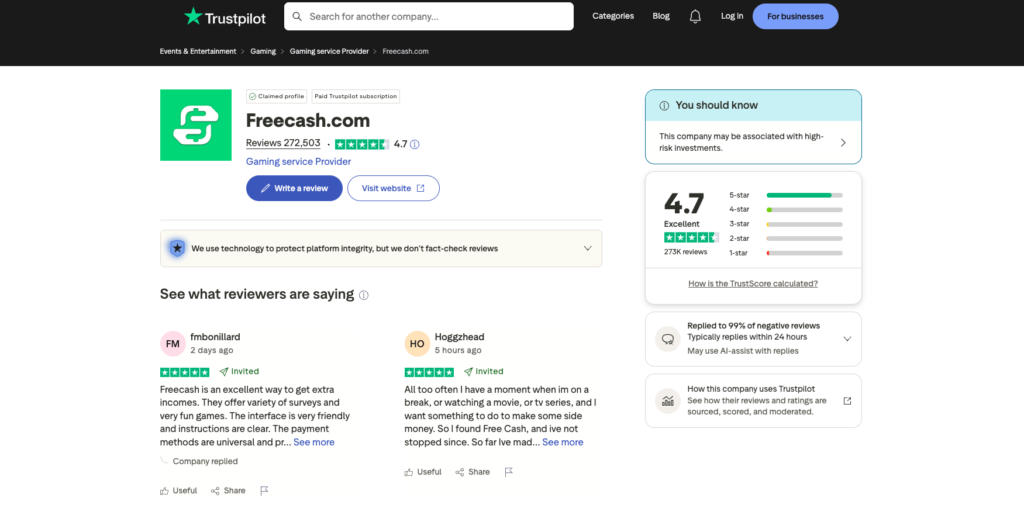Click the star rating beside 4.7 in the header
The image size is (1024, 515).
pos(362,144)
